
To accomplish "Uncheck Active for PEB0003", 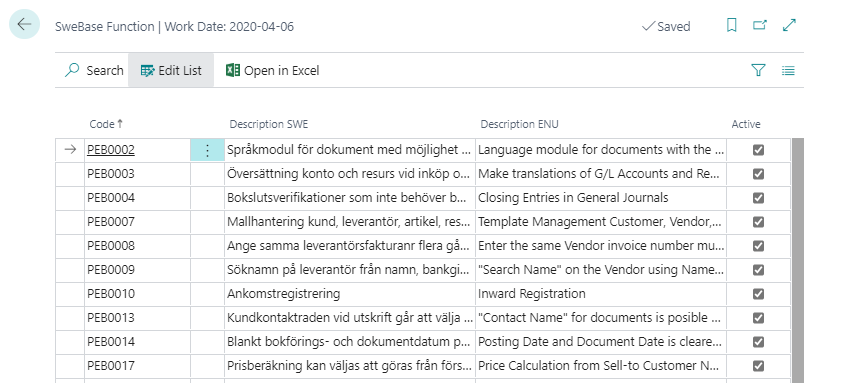I will point(758,174).
